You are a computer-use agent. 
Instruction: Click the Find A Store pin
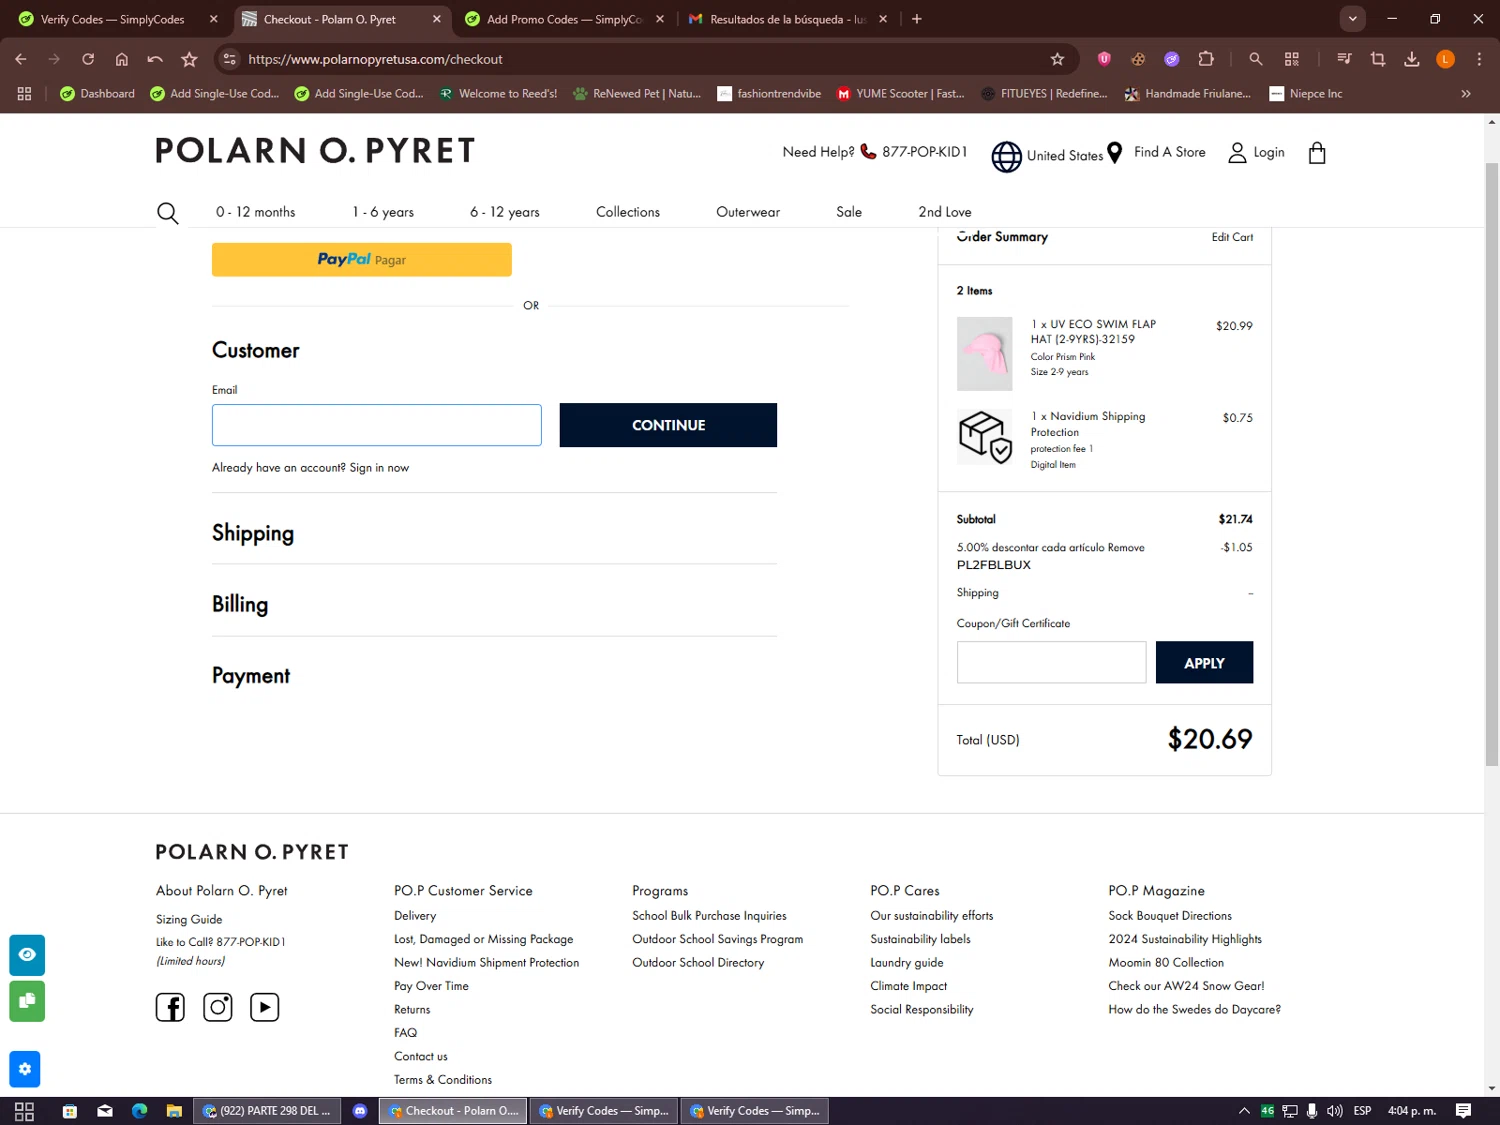coord(1114,153)
